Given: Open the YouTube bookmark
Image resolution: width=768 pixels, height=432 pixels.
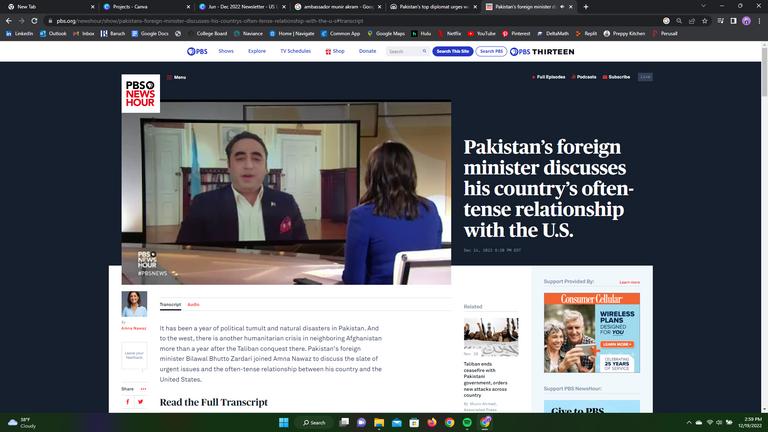Looking at the screenshot, I should (x=481, y=34).
